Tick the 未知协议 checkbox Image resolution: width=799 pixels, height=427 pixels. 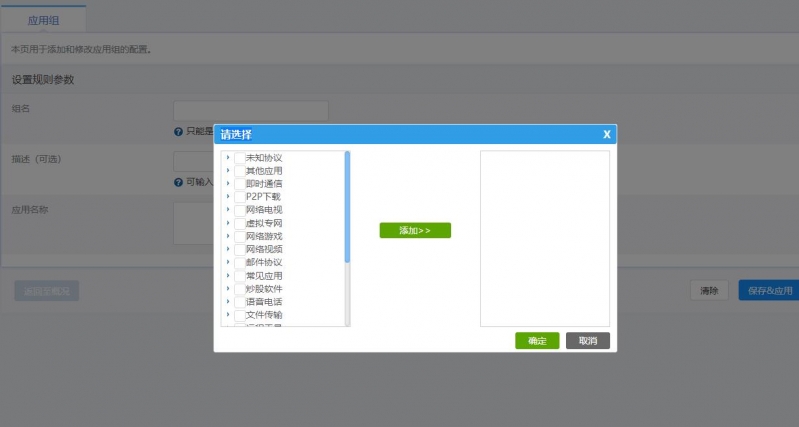(x=239, y=158)
